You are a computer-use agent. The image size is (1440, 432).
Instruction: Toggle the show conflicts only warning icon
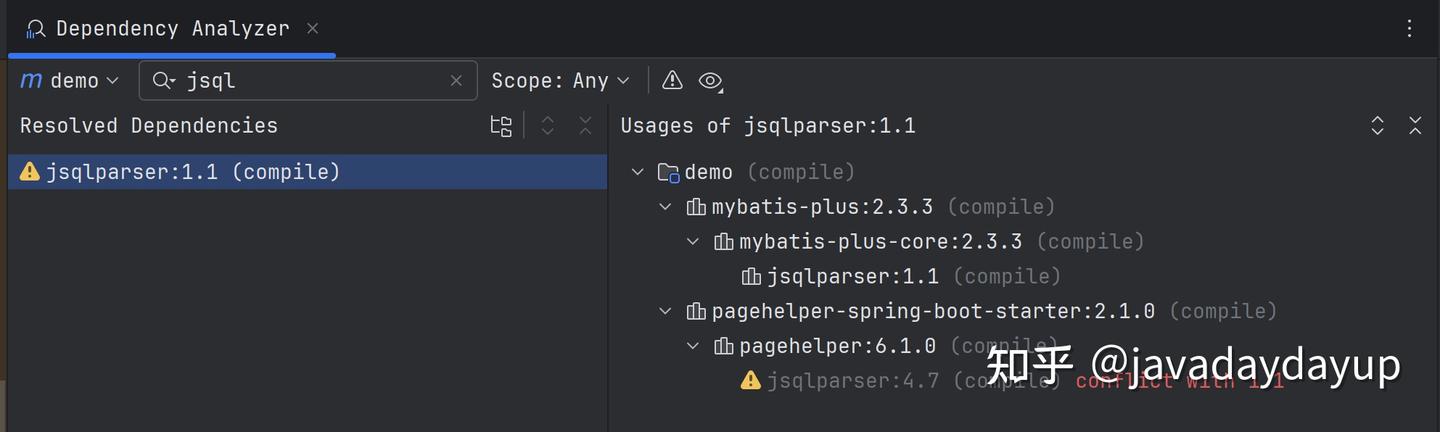672,80
